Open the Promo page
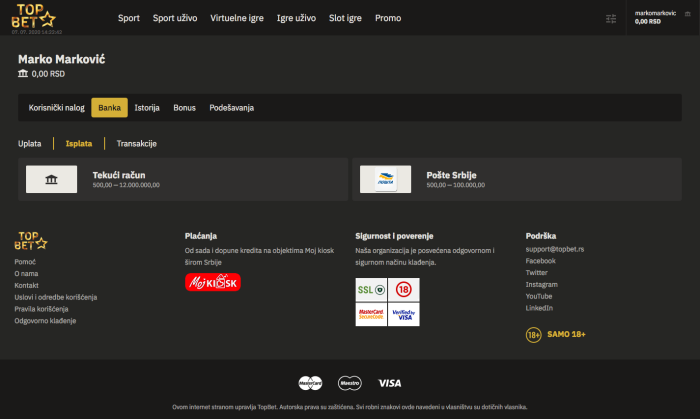This screenshot has height=419, width=700. coord(388,18)
